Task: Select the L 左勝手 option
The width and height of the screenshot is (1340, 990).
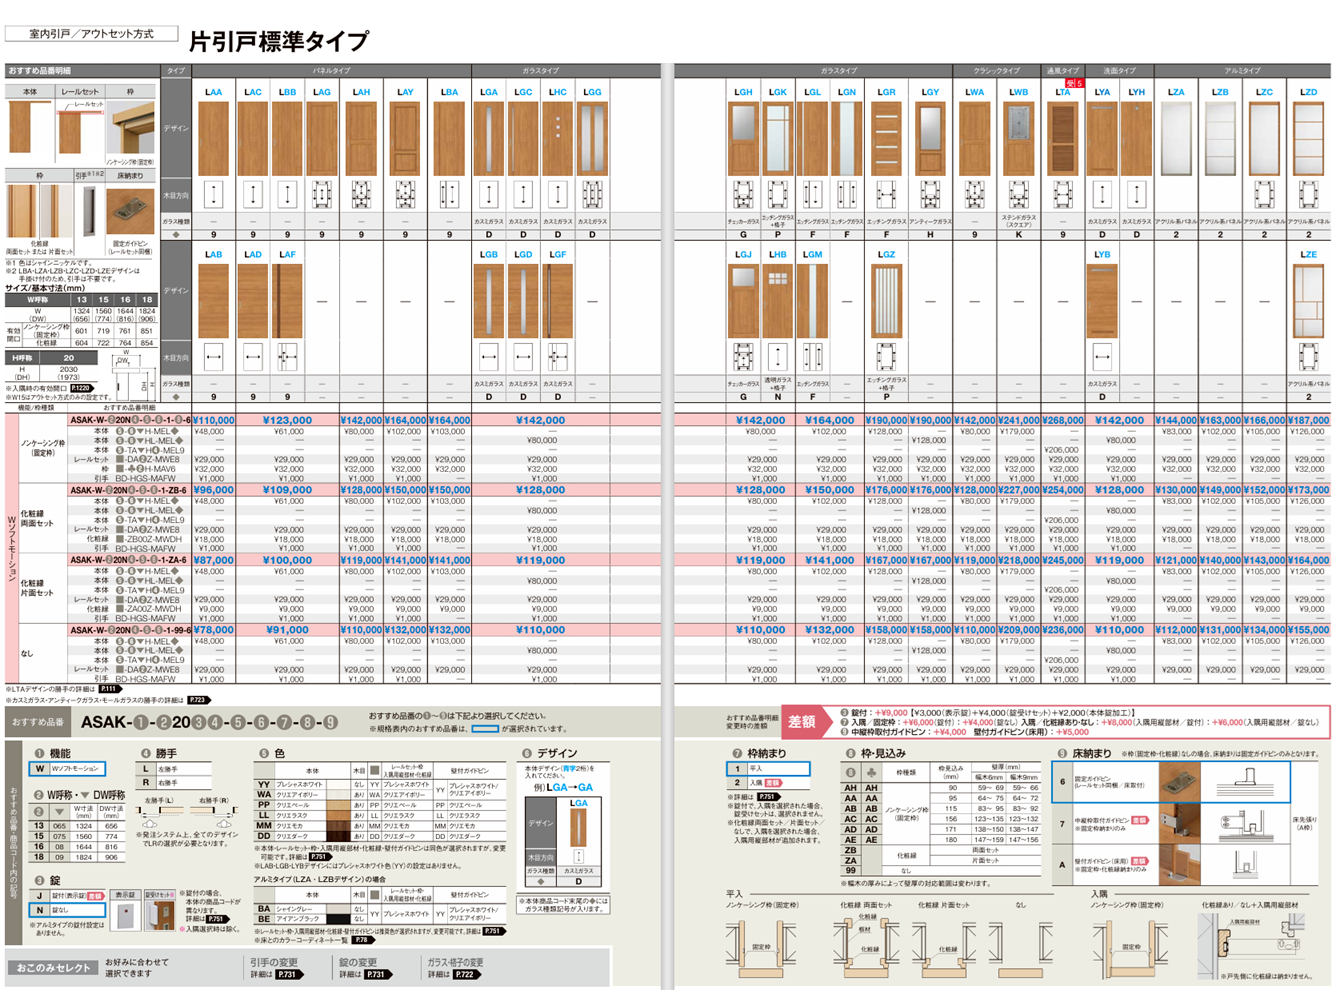Action: click(x=175, y=769)
